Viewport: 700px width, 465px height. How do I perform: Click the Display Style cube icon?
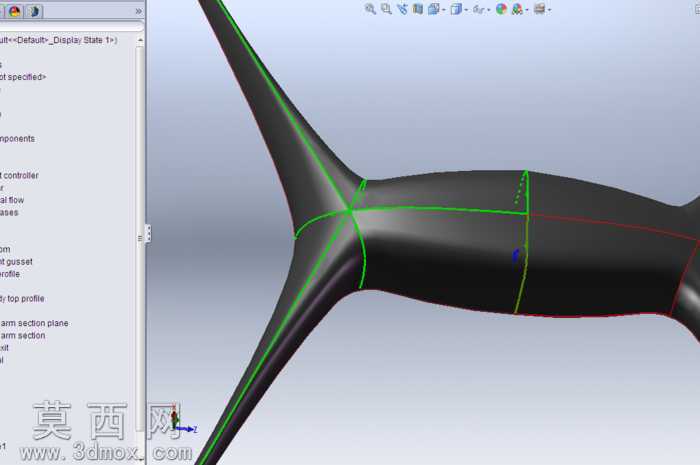click(455, 9)
